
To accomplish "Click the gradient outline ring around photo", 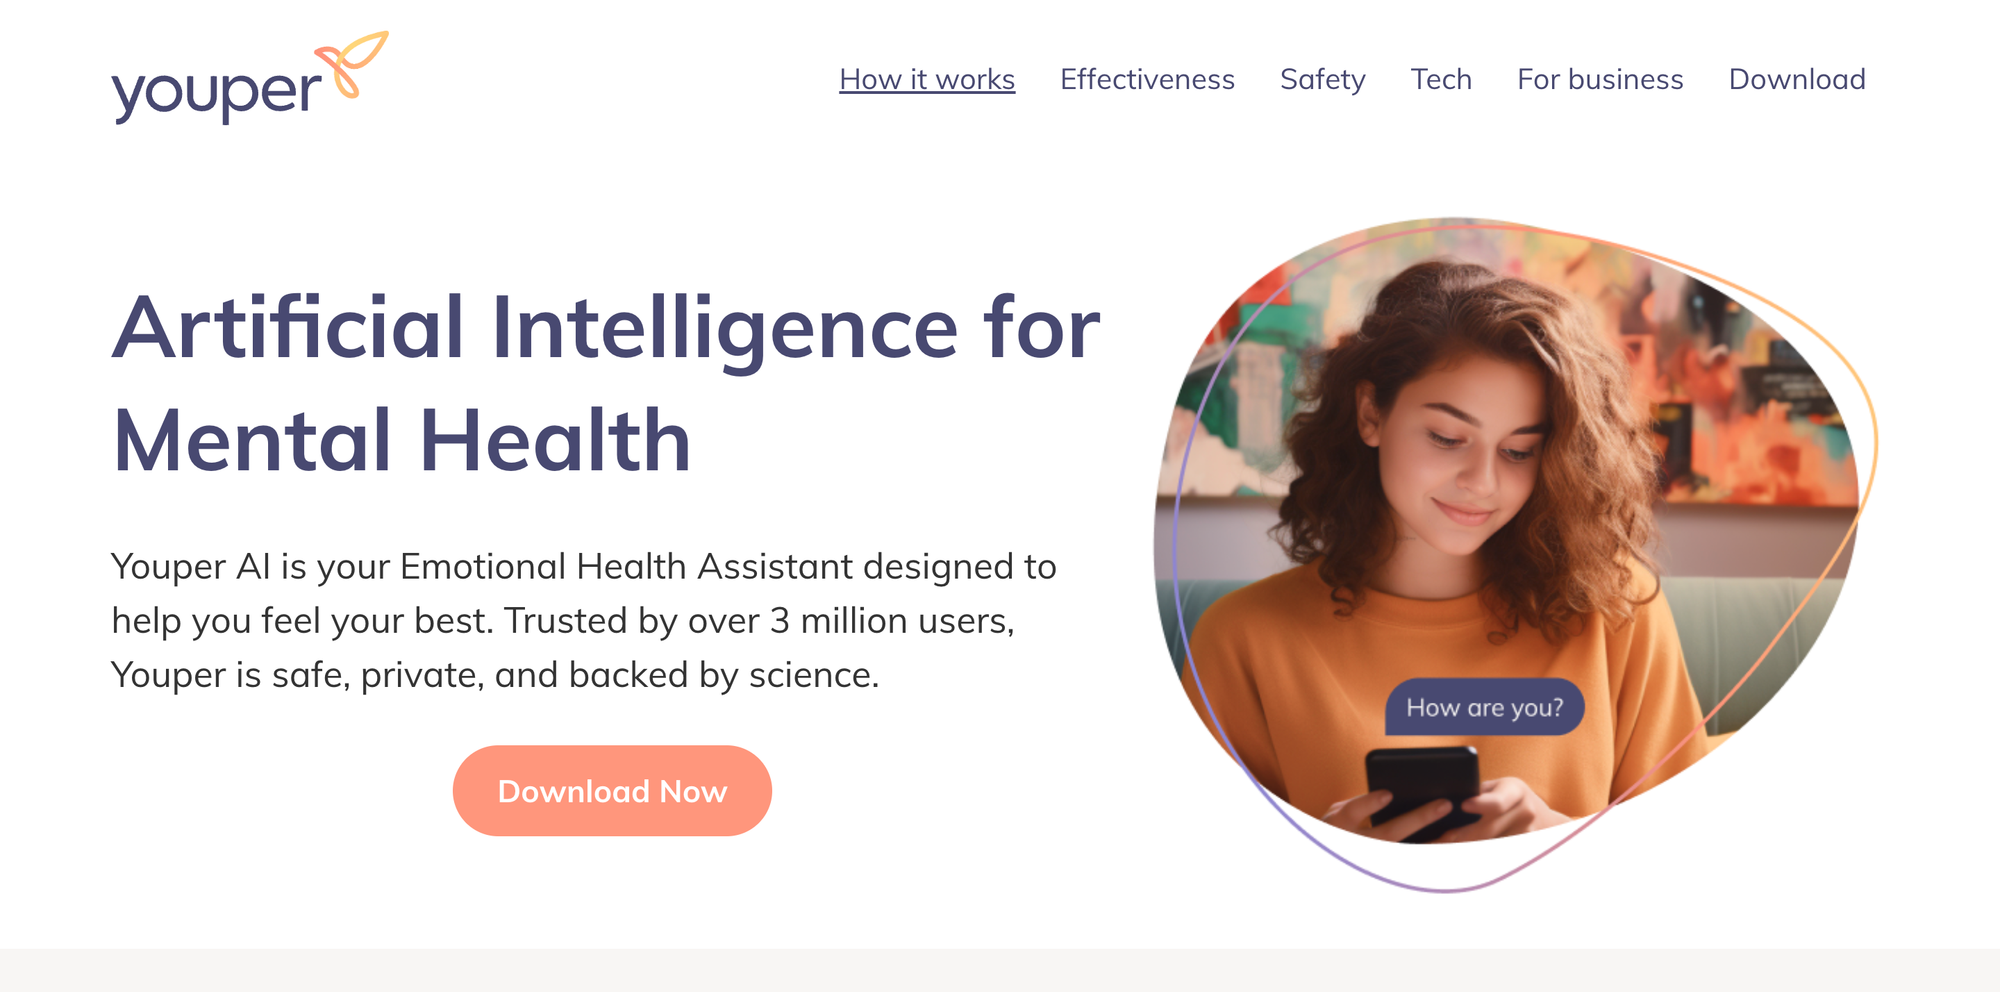I will pyautogui.click(x=1875, y=440).
